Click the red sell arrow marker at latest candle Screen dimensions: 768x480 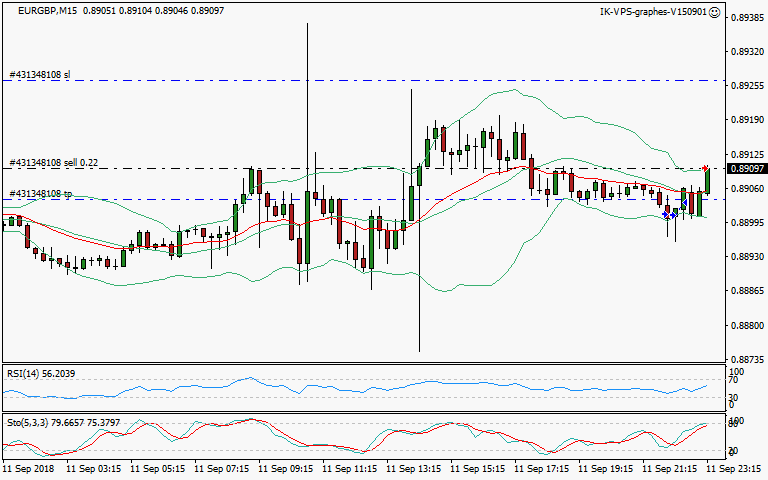705,168
